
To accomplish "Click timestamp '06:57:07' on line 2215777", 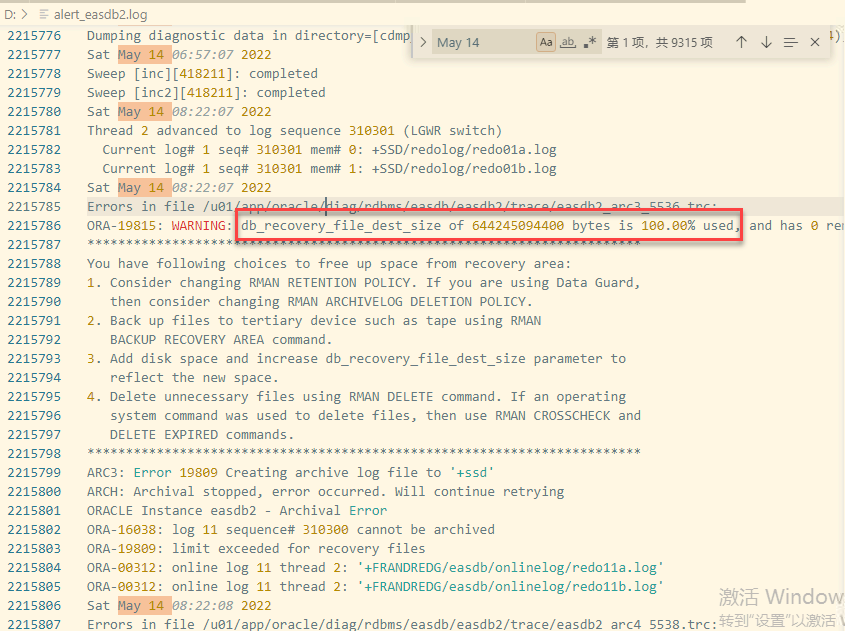I will (203, 55).
